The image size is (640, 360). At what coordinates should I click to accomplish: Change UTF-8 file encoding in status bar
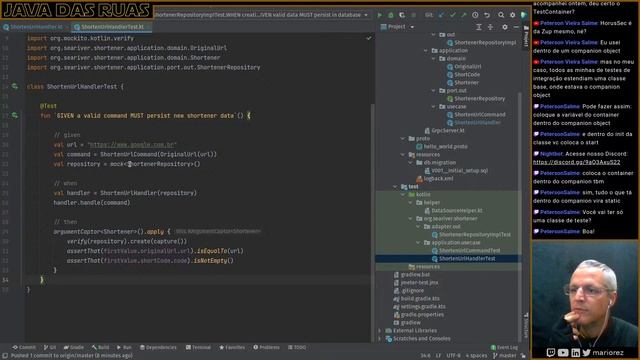[453, 356]
